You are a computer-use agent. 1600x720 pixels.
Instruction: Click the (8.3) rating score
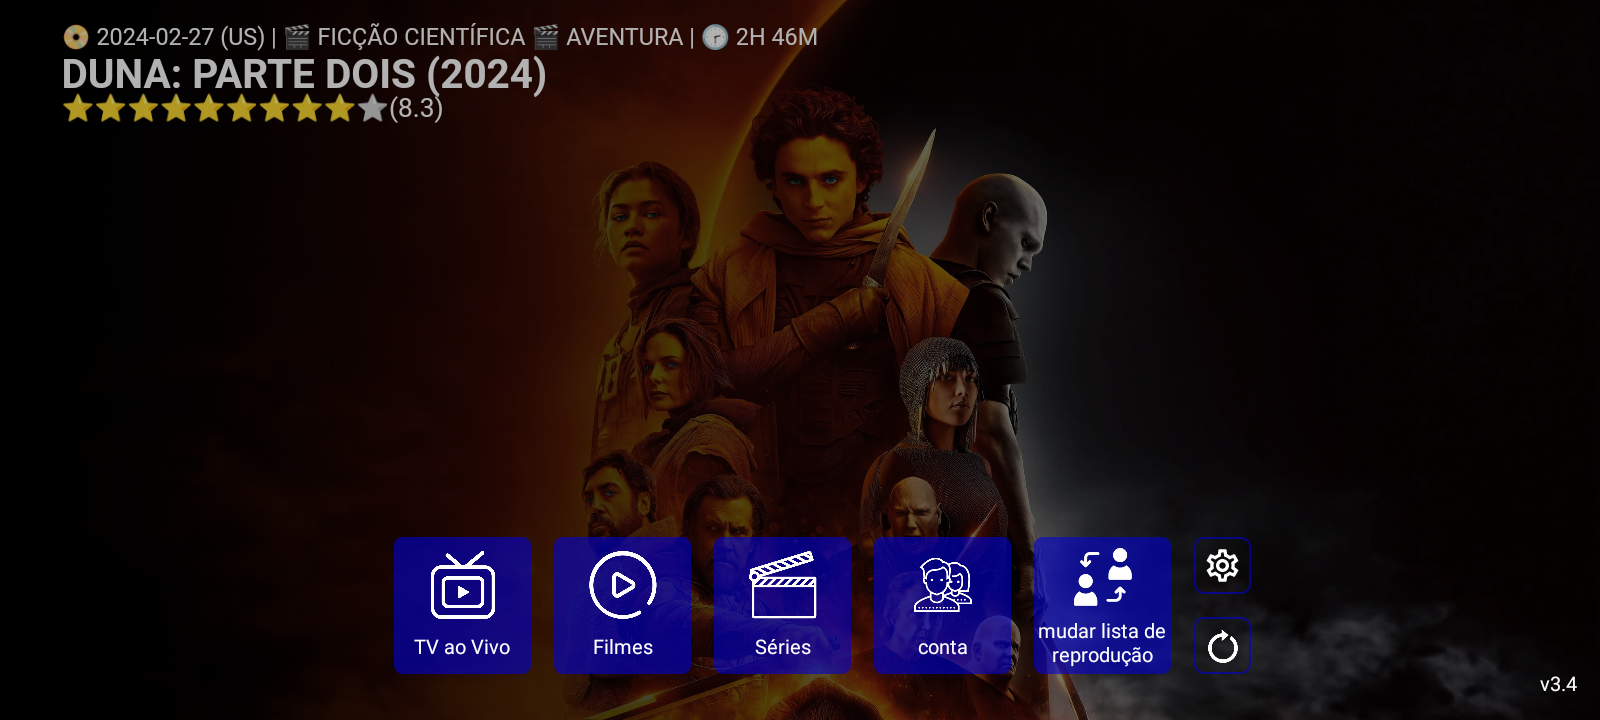[416, 108]
